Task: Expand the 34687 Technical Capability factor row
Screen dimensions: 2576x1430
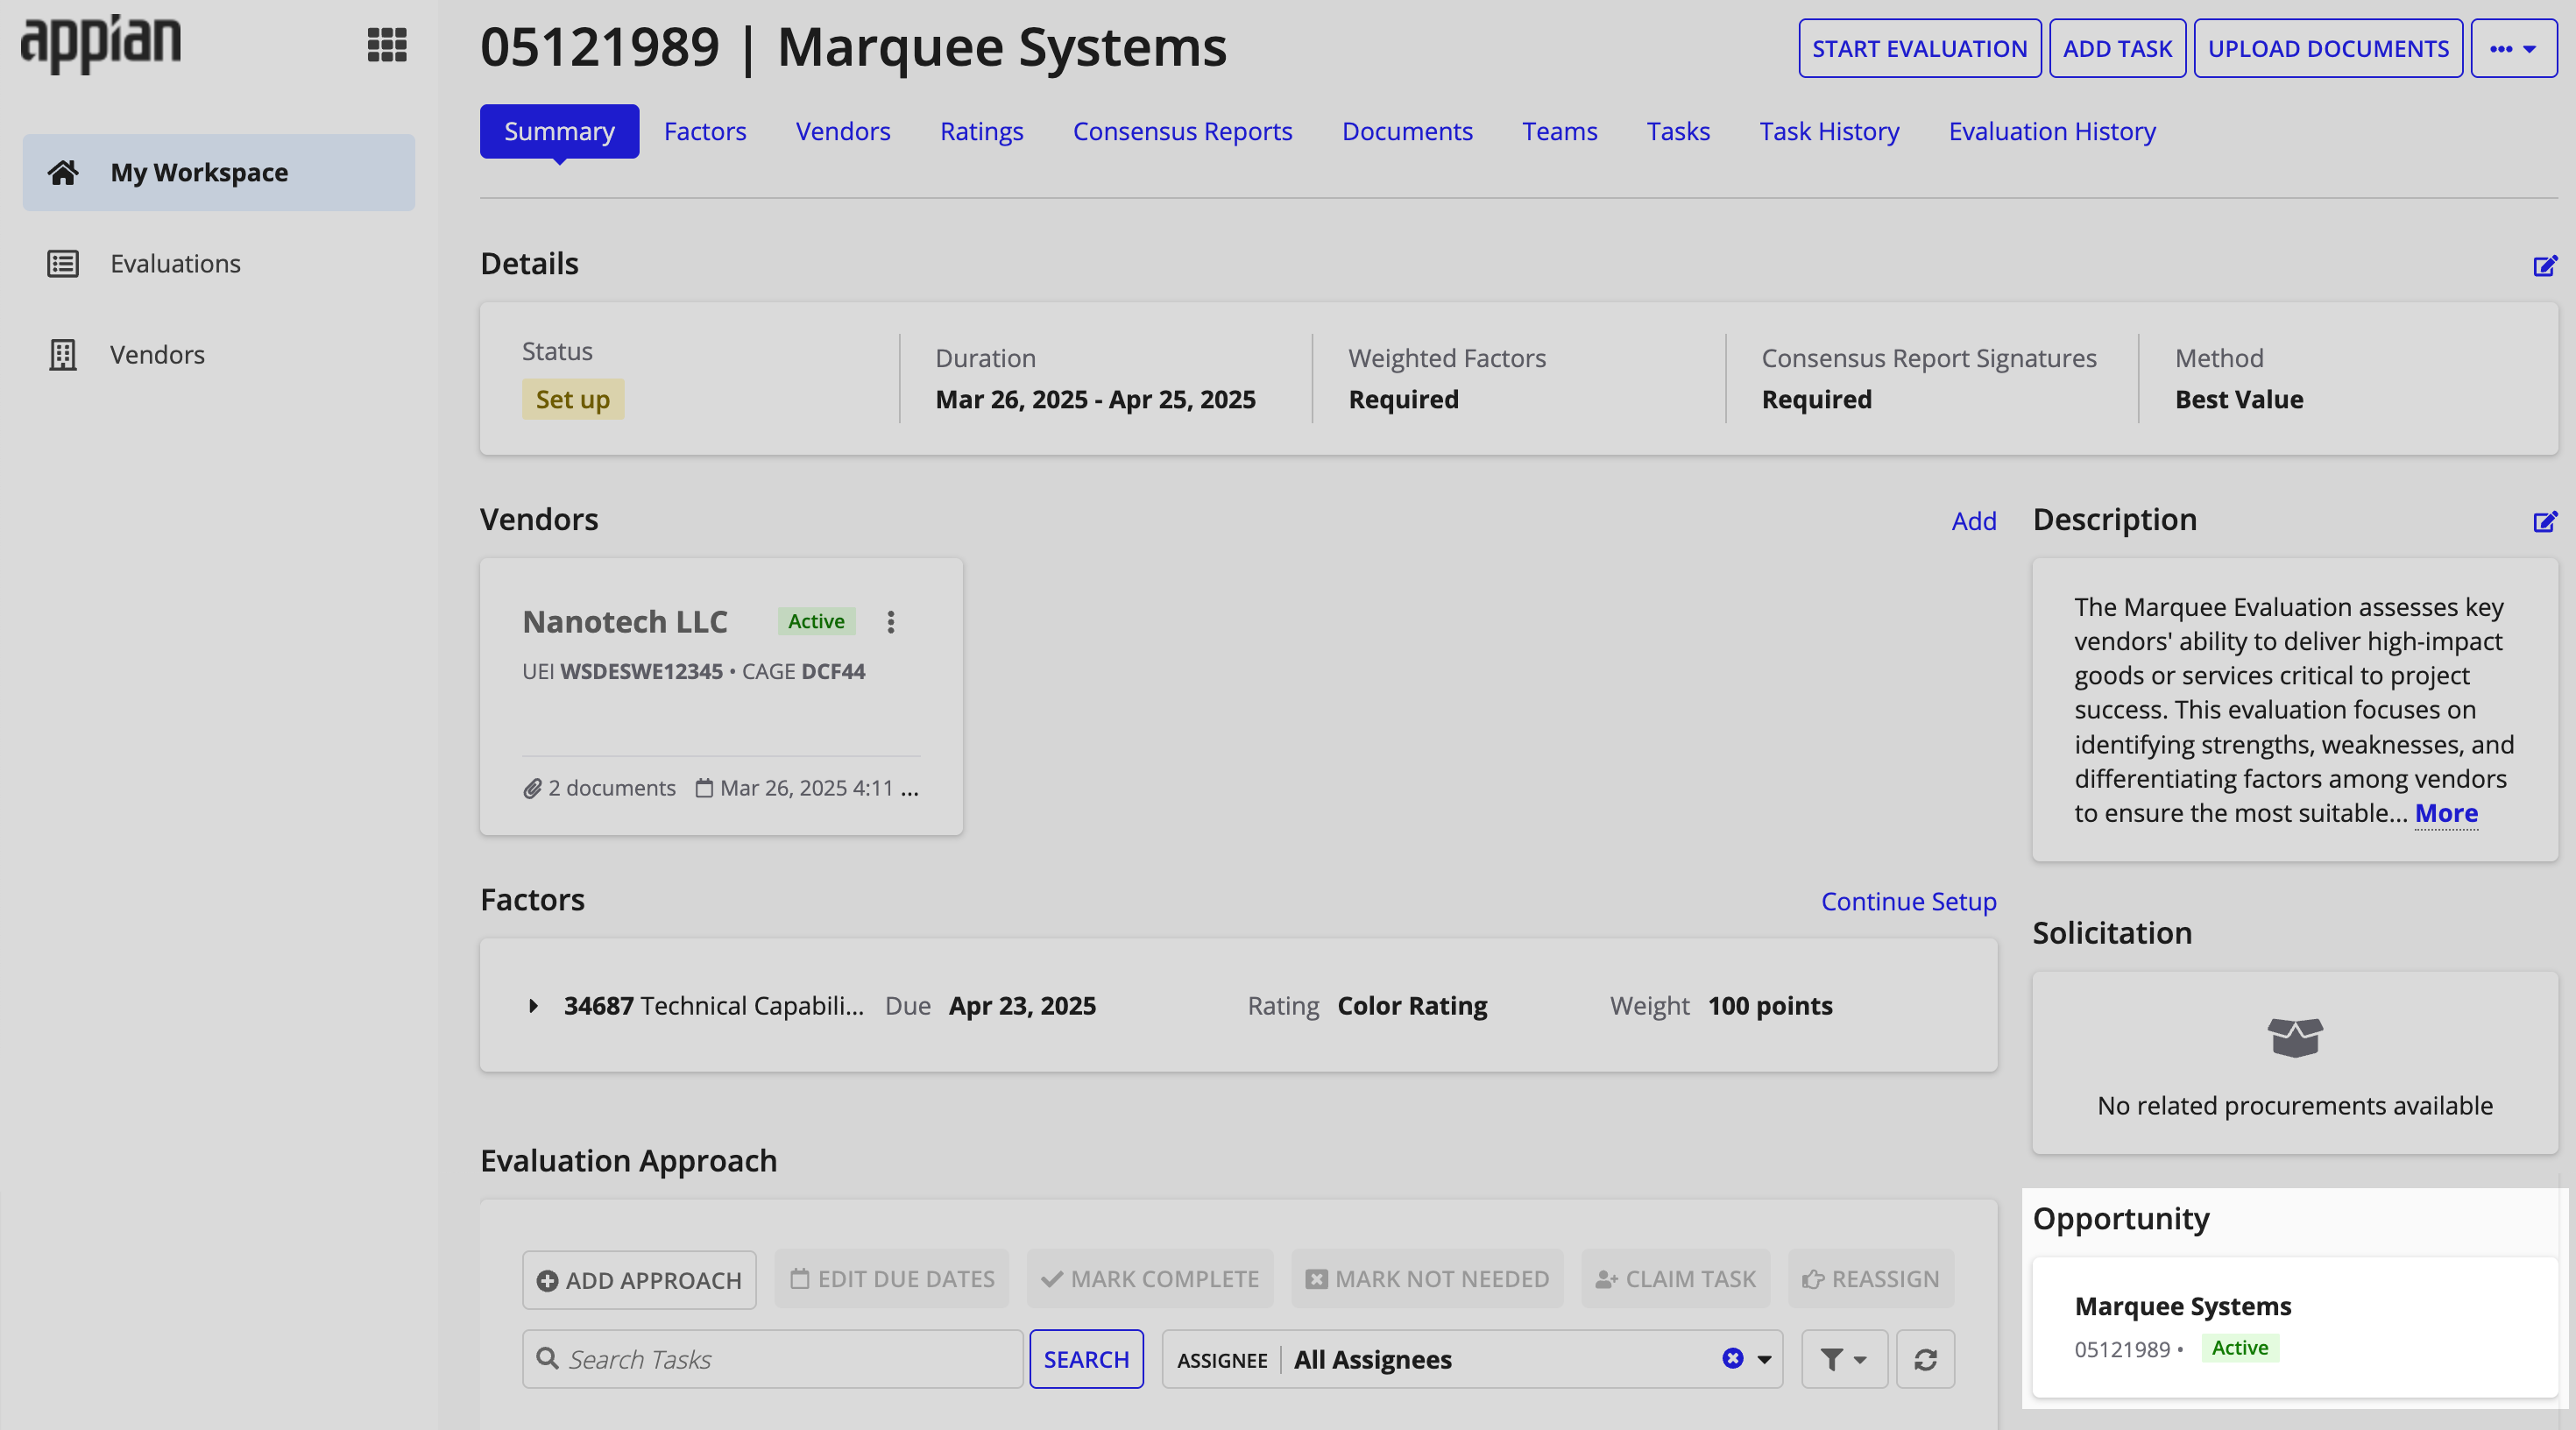Action: [533, 1006]
